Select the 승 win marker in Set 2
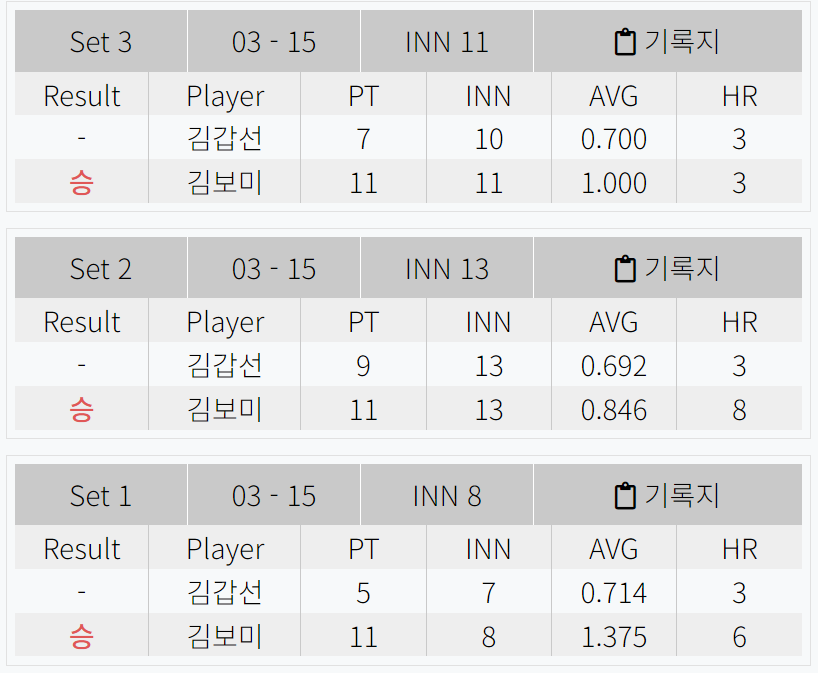This screenshot has height=673, width=818. point(82,409)
